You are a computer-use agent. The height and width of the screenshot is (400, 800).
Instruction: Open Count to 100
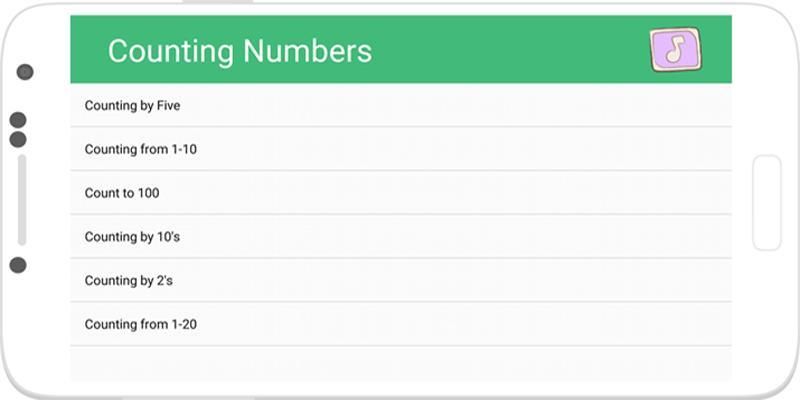(x=122, y=193)
